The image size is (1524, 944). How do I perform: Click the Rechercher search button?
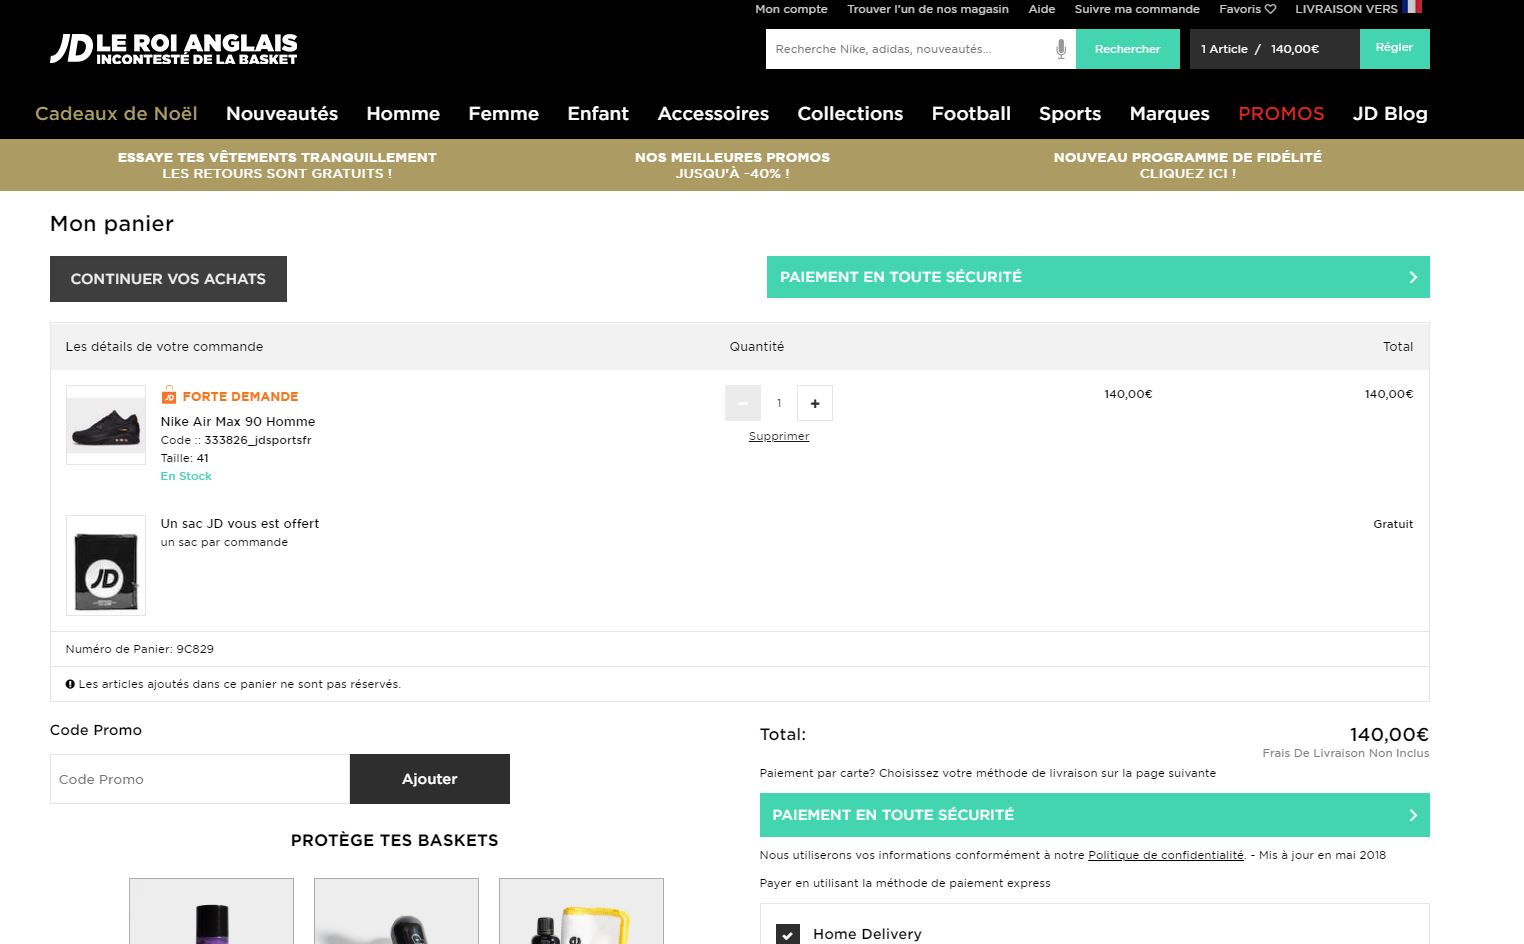click(x=1127, y=49)
